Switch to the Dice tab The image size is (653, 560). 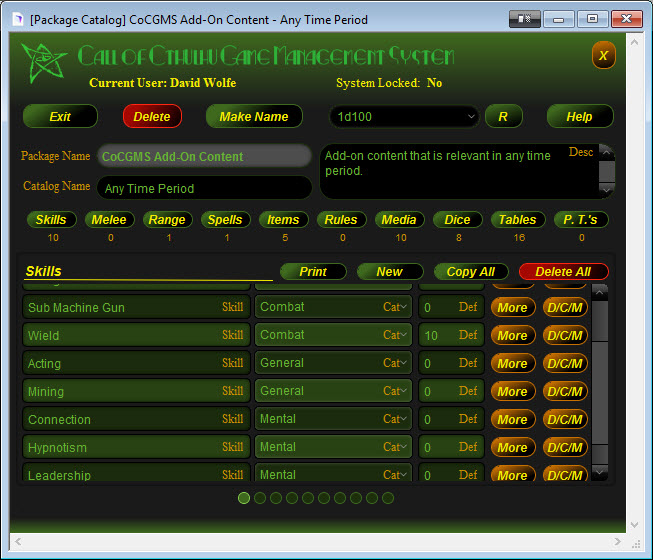pyautogui.click(x=457, y=219)
